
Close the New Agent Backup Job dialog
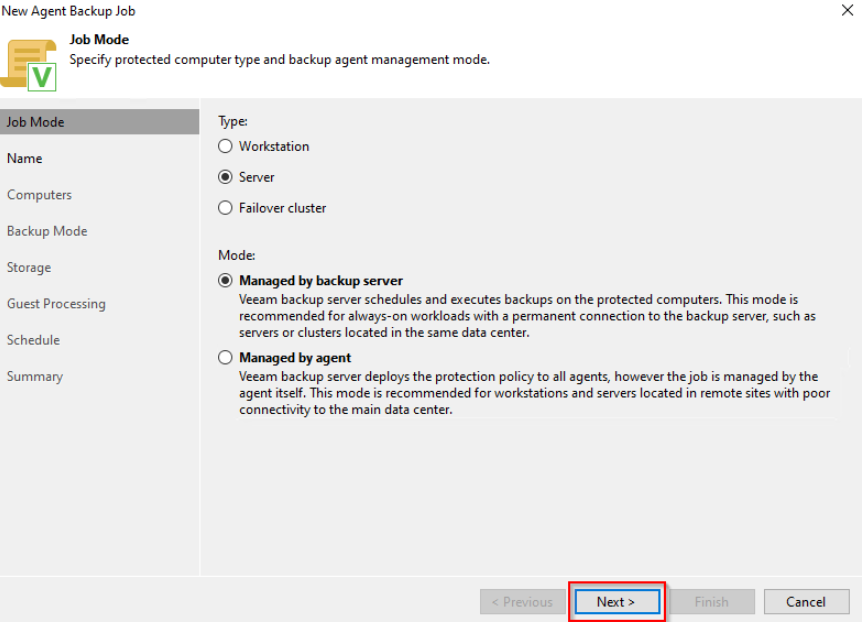849,10
